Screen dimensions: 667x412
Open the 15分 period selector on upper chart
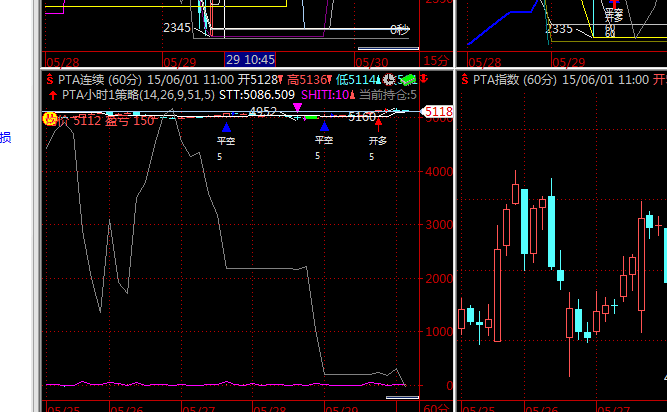[x=435, y=61]
